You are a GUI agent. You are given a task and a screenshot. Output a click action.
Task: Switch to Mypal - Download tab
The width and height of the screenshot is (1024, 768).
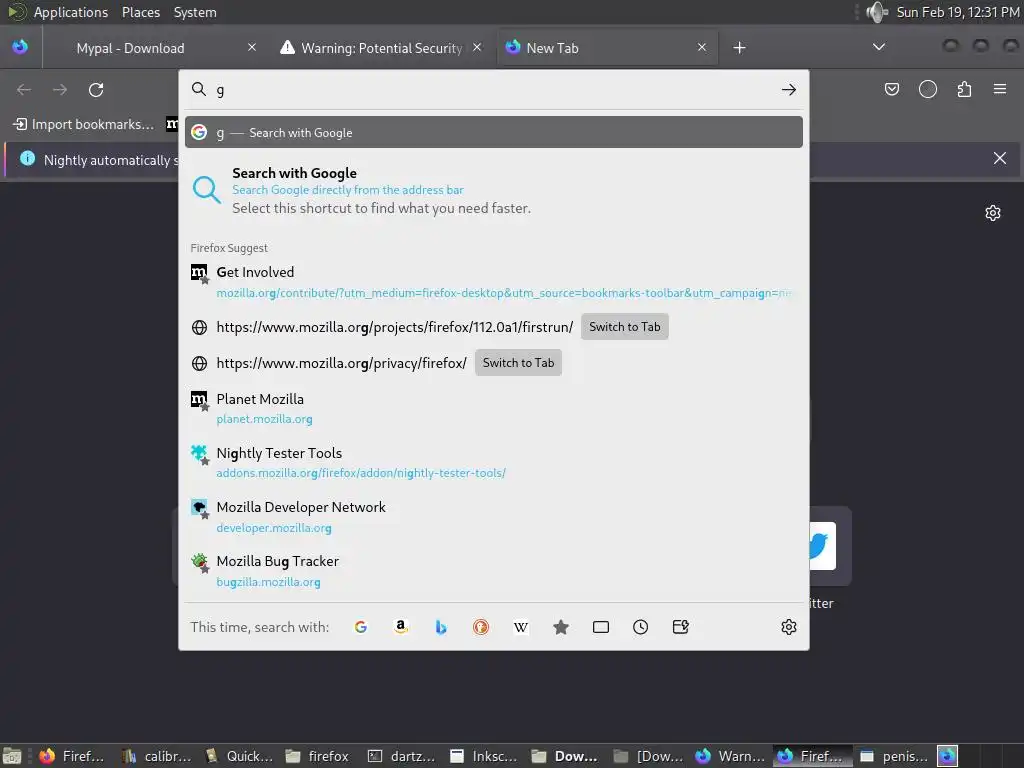point(152,48)
